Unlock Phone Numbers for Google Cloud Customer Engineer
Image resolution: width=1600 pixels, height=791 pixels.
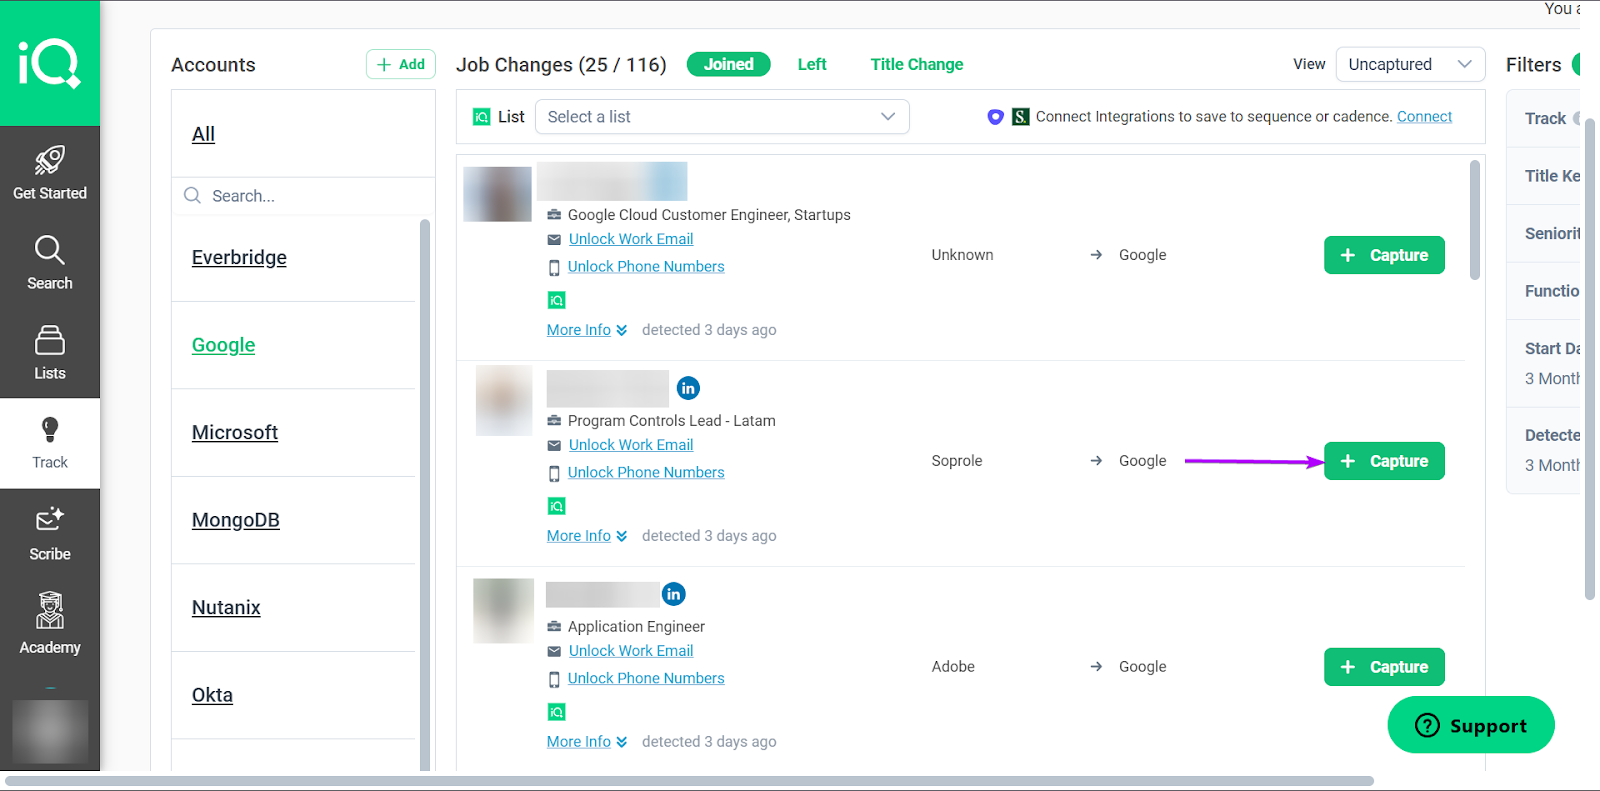point(646,267)
